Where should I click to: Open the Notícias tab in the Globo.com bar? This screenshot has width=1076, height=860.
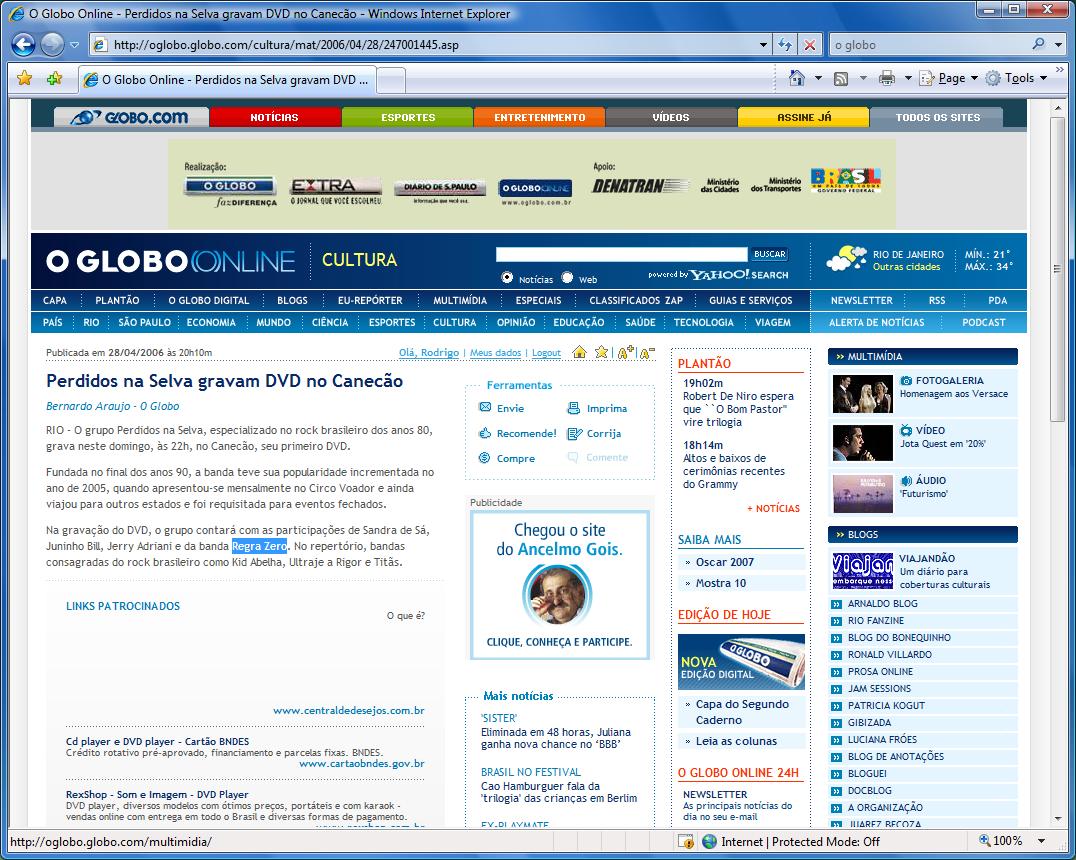274,117
